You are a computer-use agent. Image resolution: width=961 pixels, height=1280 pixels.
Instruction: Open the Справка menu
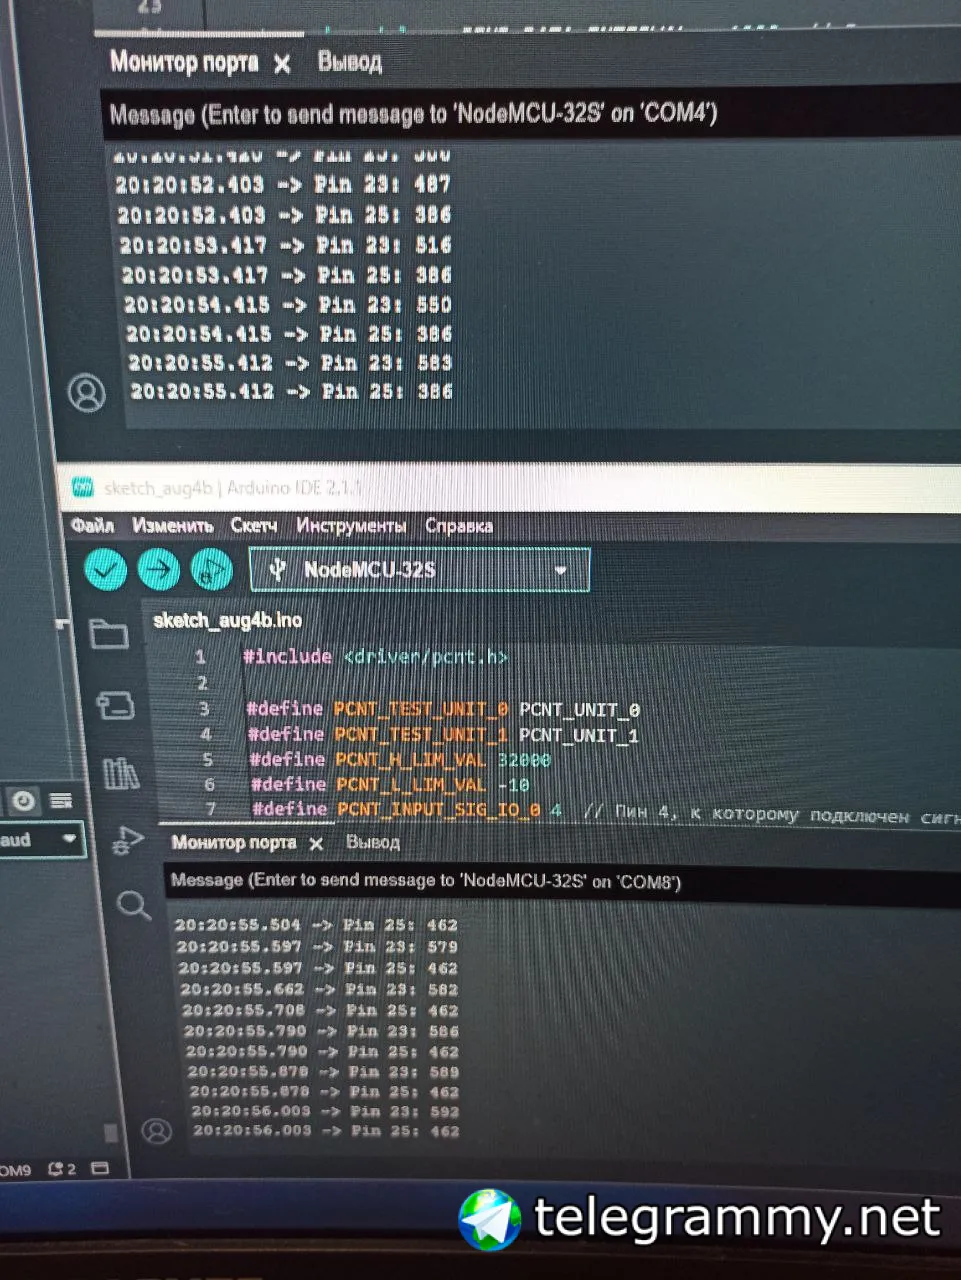click(458, 525)
